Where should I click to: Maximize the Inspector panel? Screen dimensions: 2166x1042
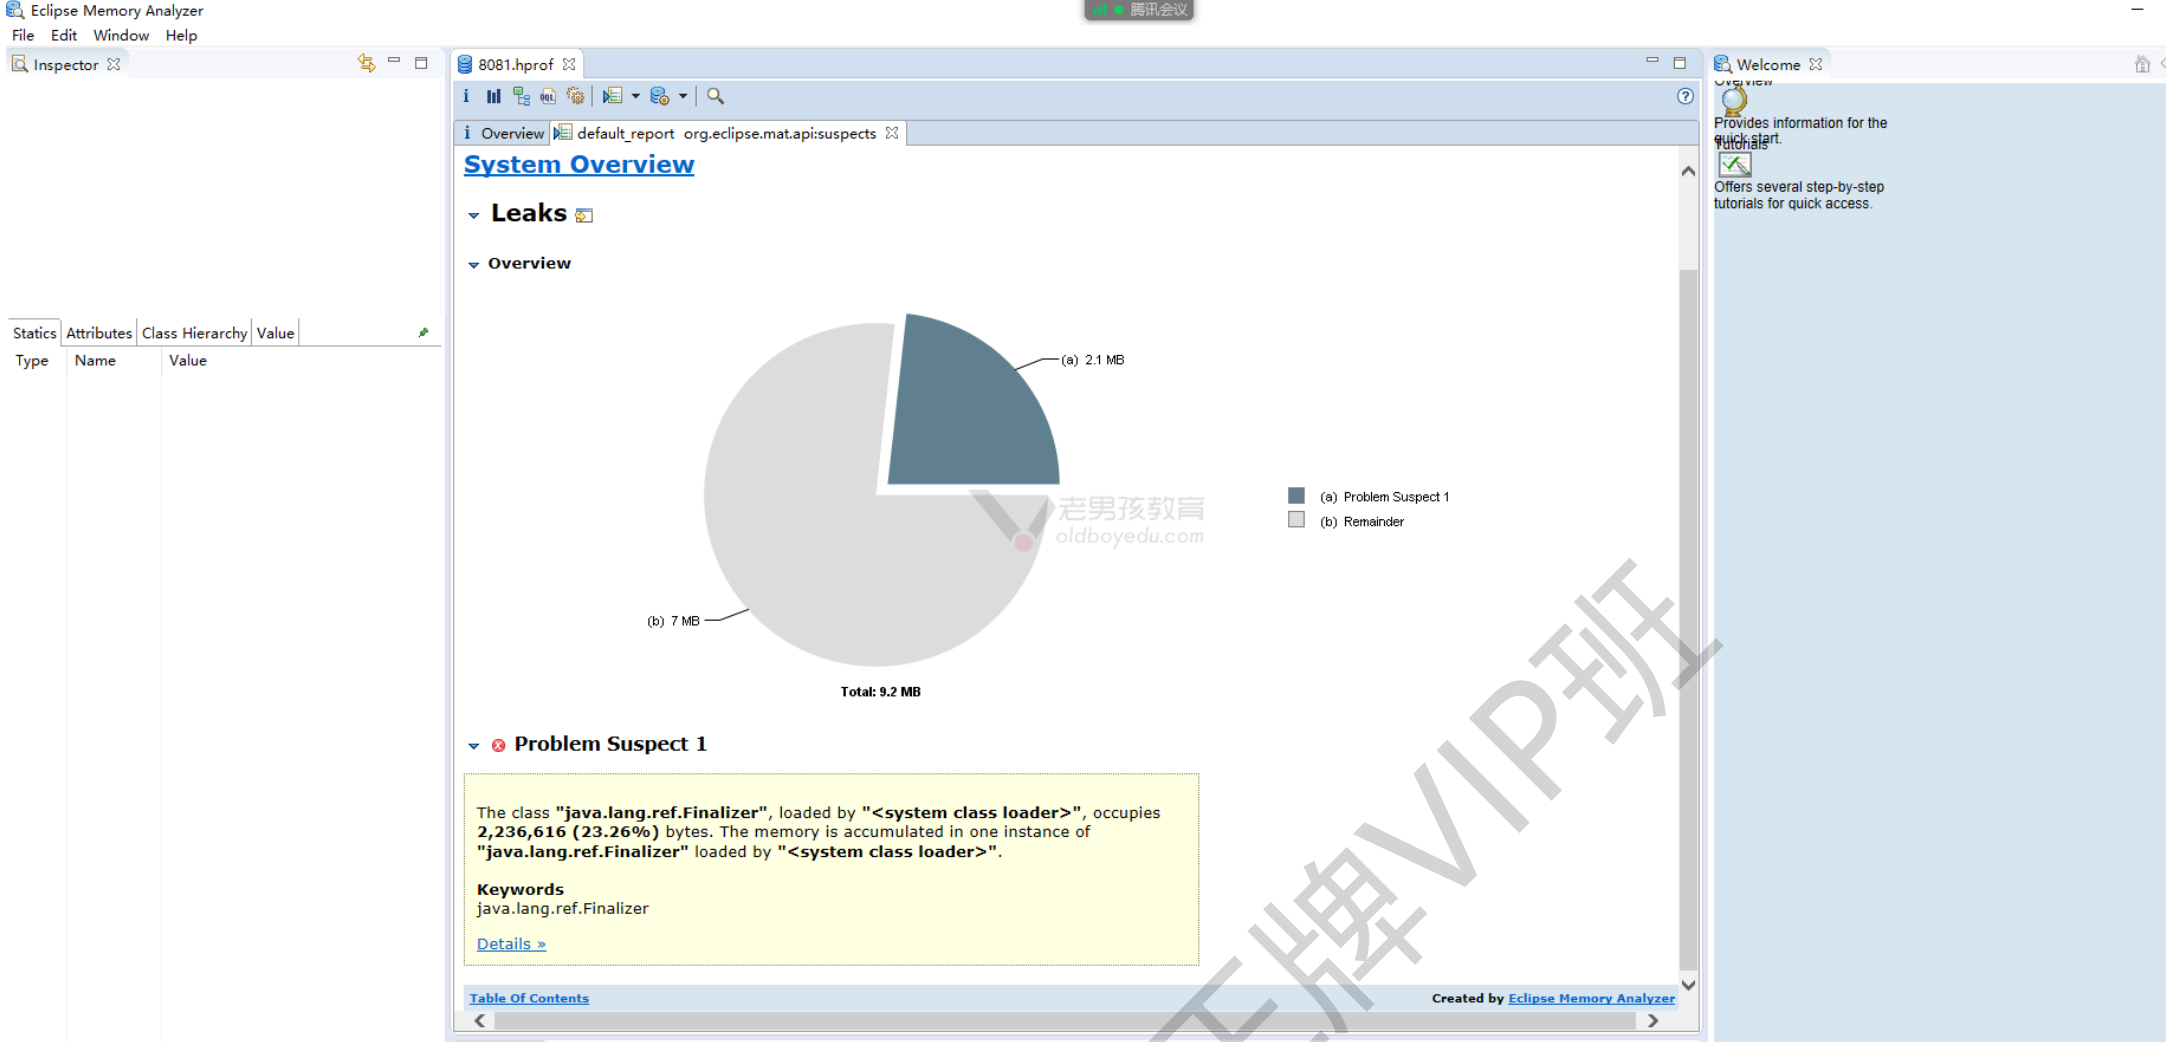(x=421, y=62)
